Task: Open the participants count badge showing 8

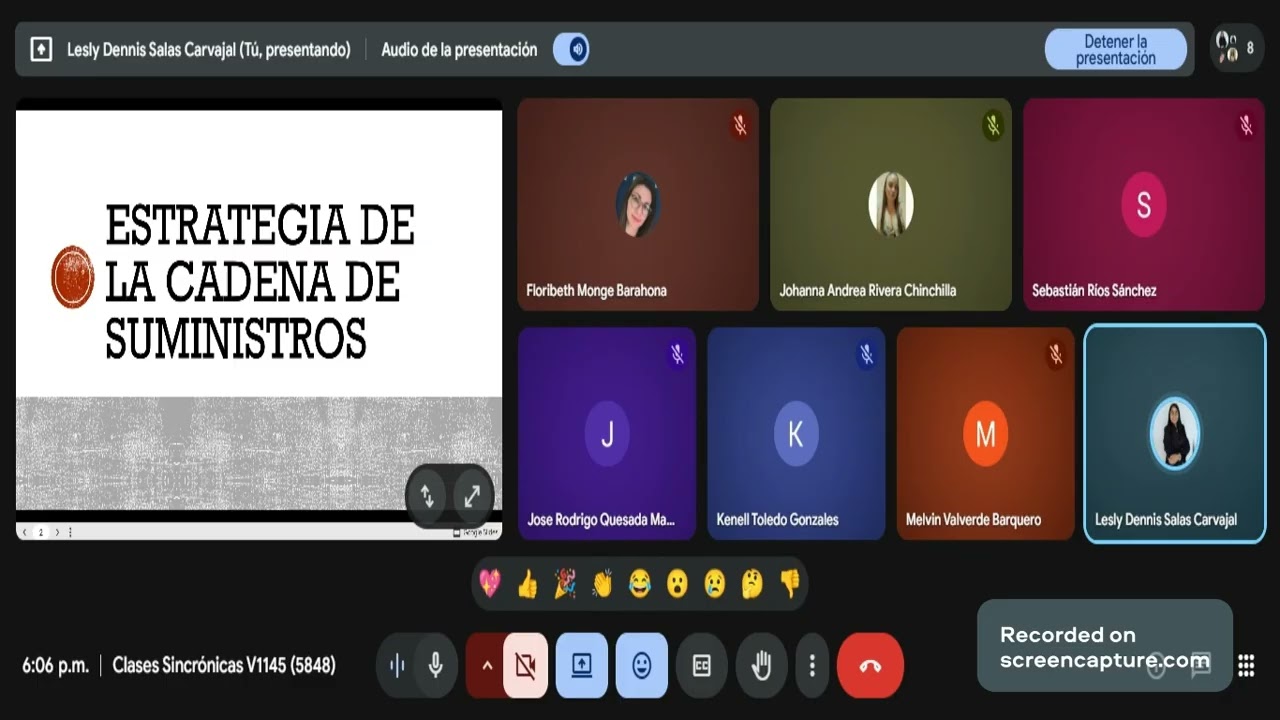Action: (1236, 47)
